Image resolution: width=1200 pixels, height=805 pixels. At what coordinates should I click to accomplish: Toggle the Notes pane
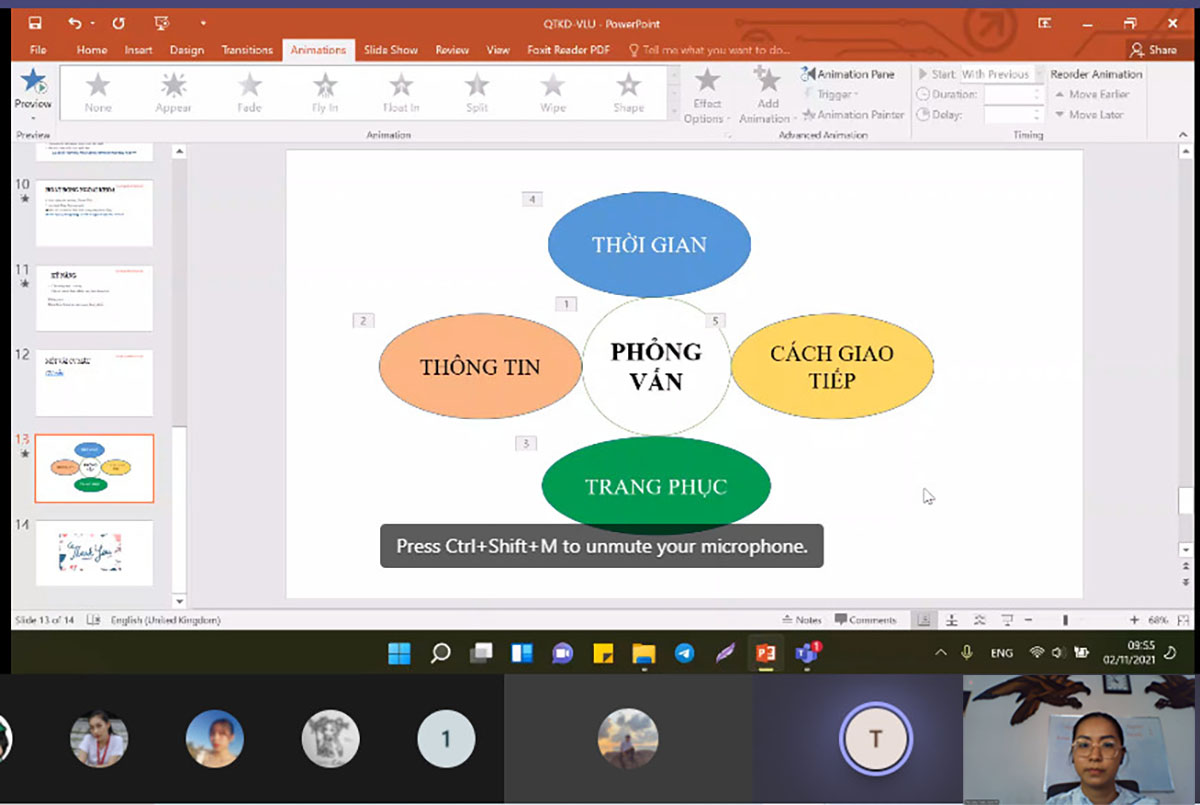point(802,620)
